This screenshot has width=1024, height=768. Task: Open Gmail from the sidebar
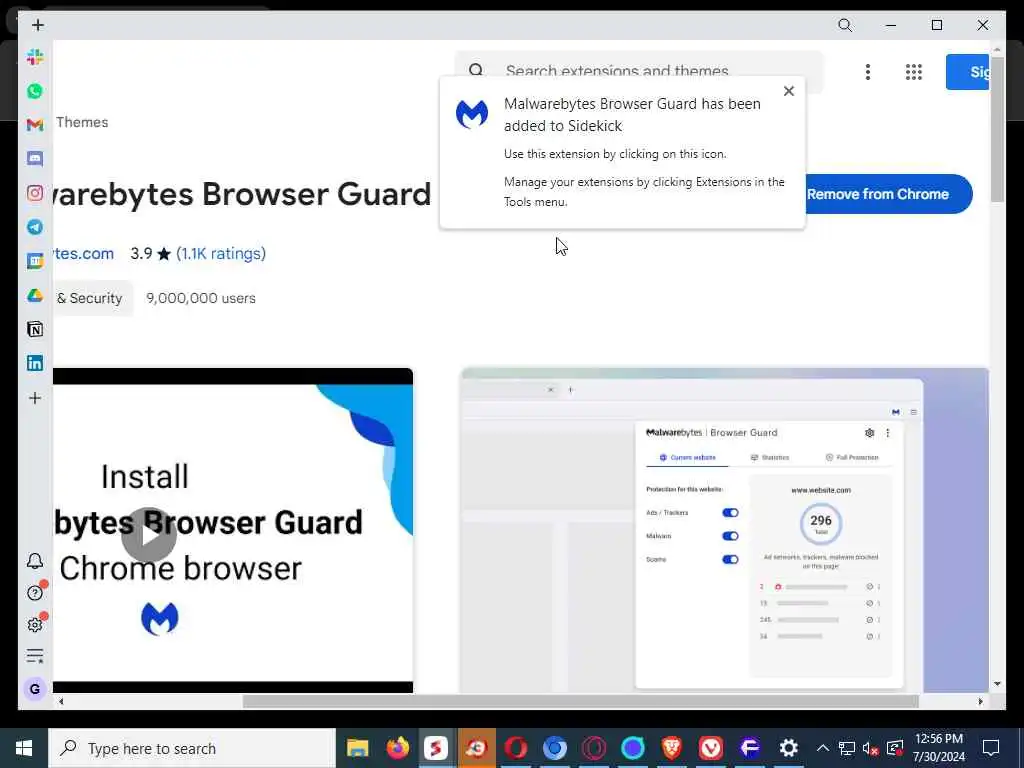[35, 125]
